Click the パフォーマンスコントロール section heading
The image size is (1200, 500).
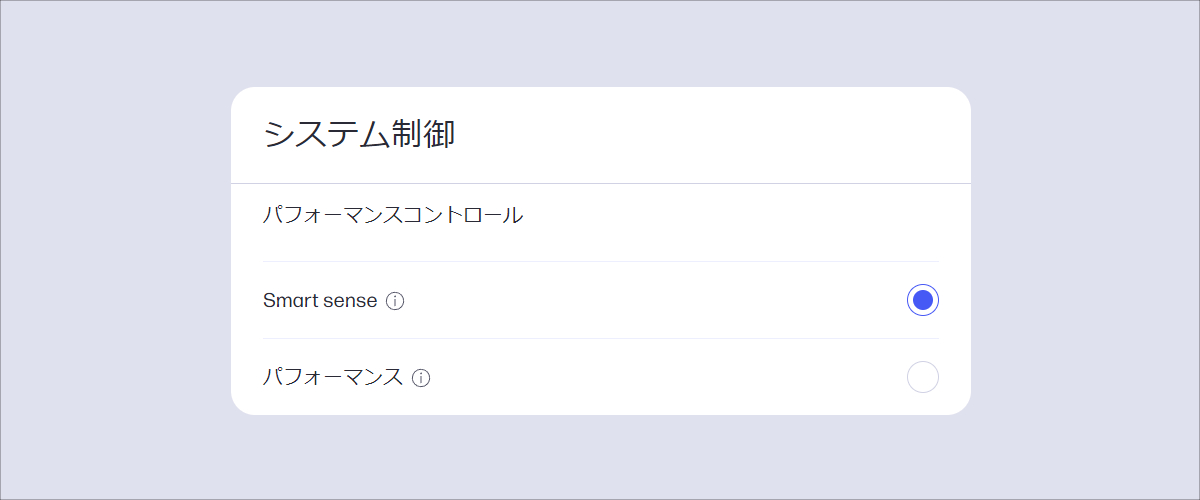point(393,215)
